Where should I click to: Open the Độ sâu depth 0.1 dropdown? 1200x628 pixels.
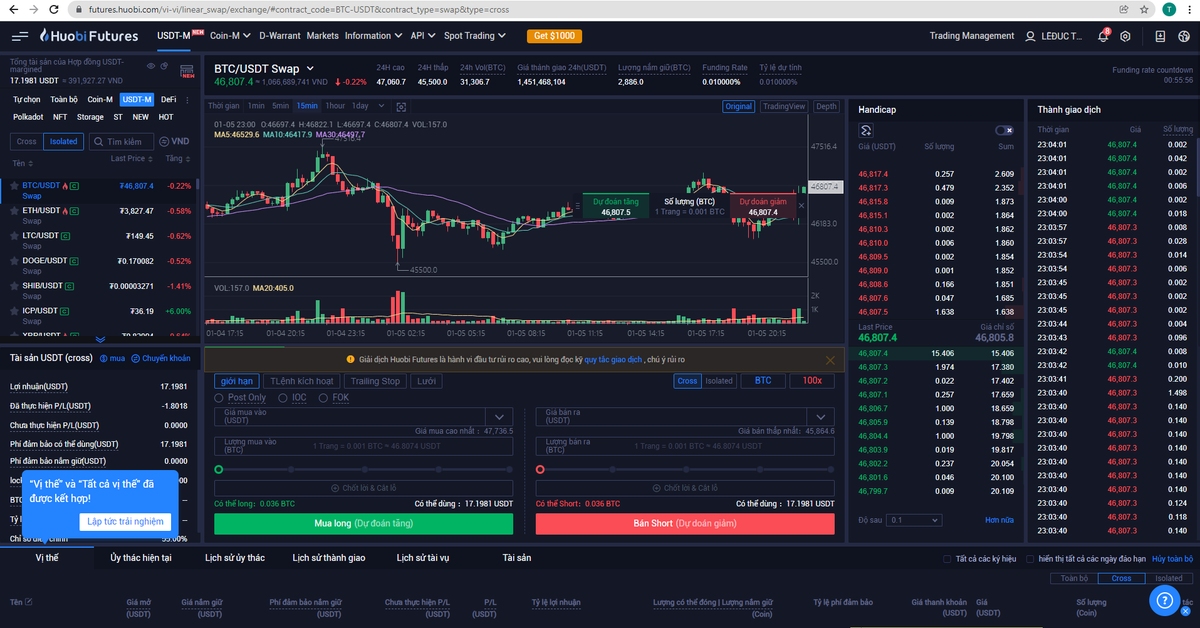pyautogui.click(x=914, y=520)
